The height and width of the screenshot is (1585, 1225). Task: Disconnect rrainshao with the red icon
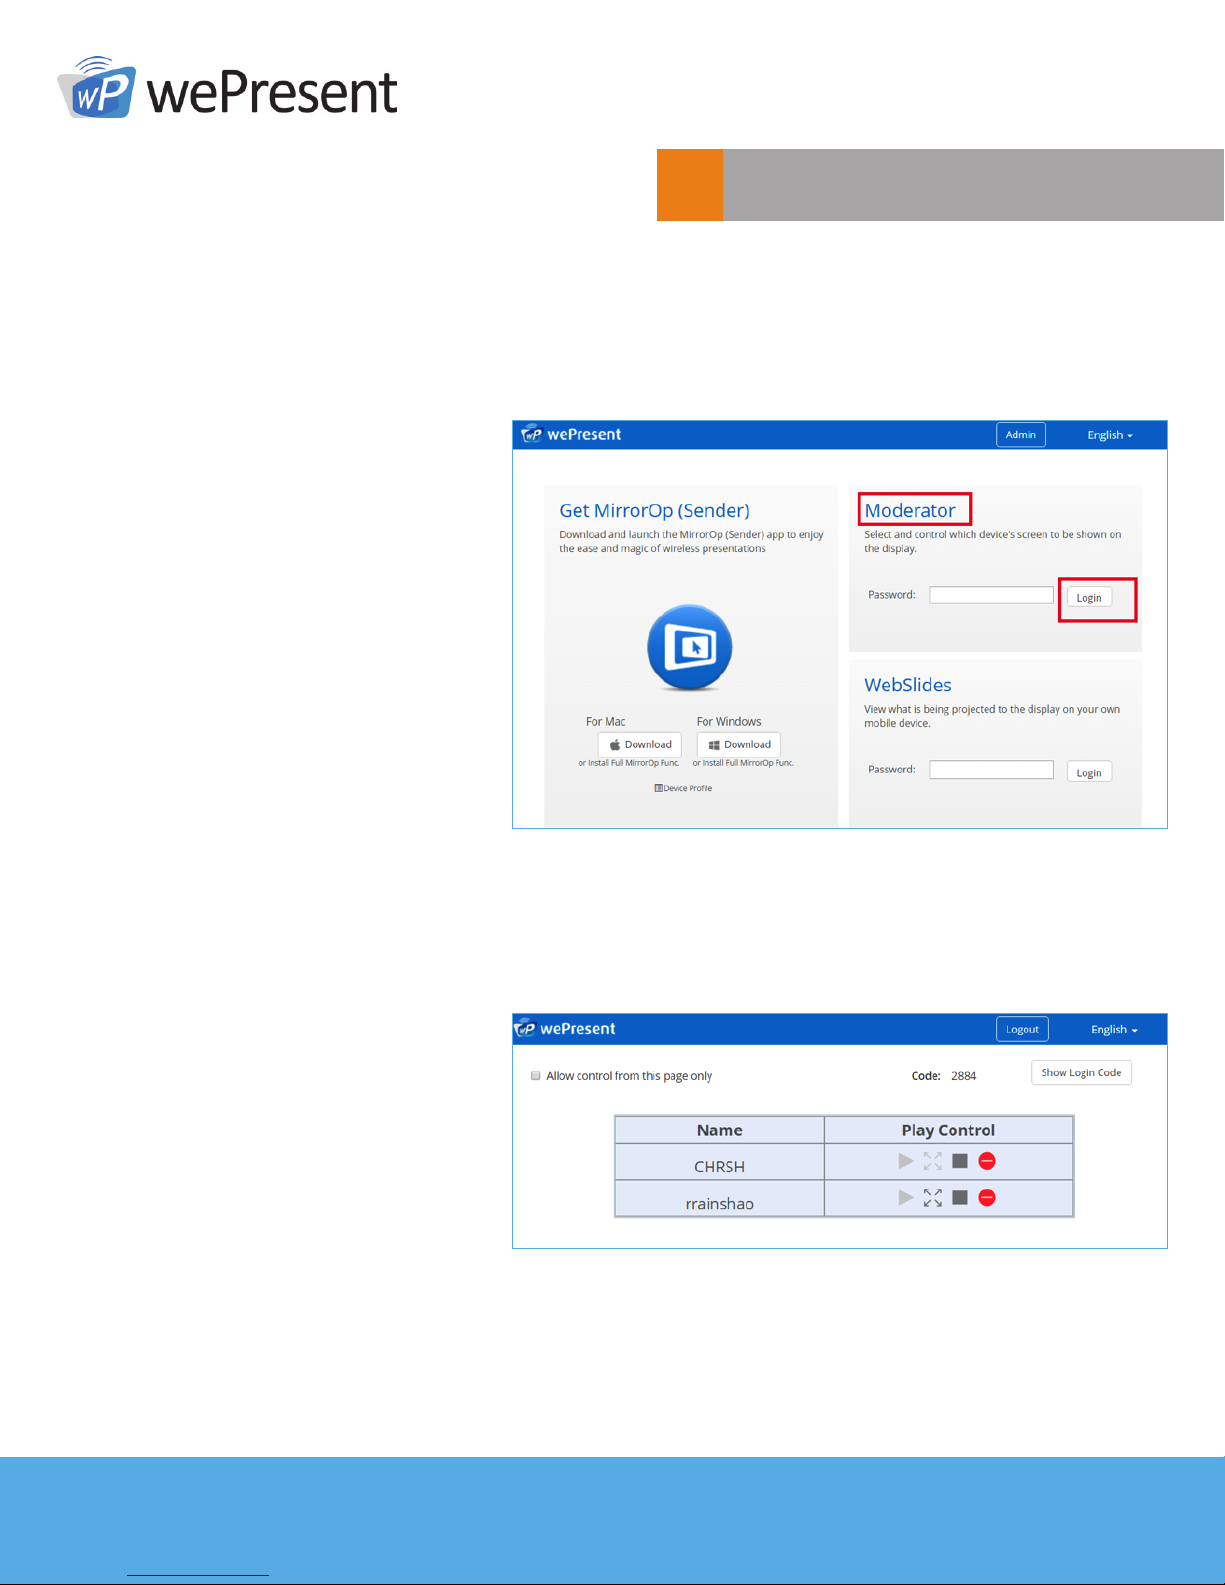pos(987,1198)
